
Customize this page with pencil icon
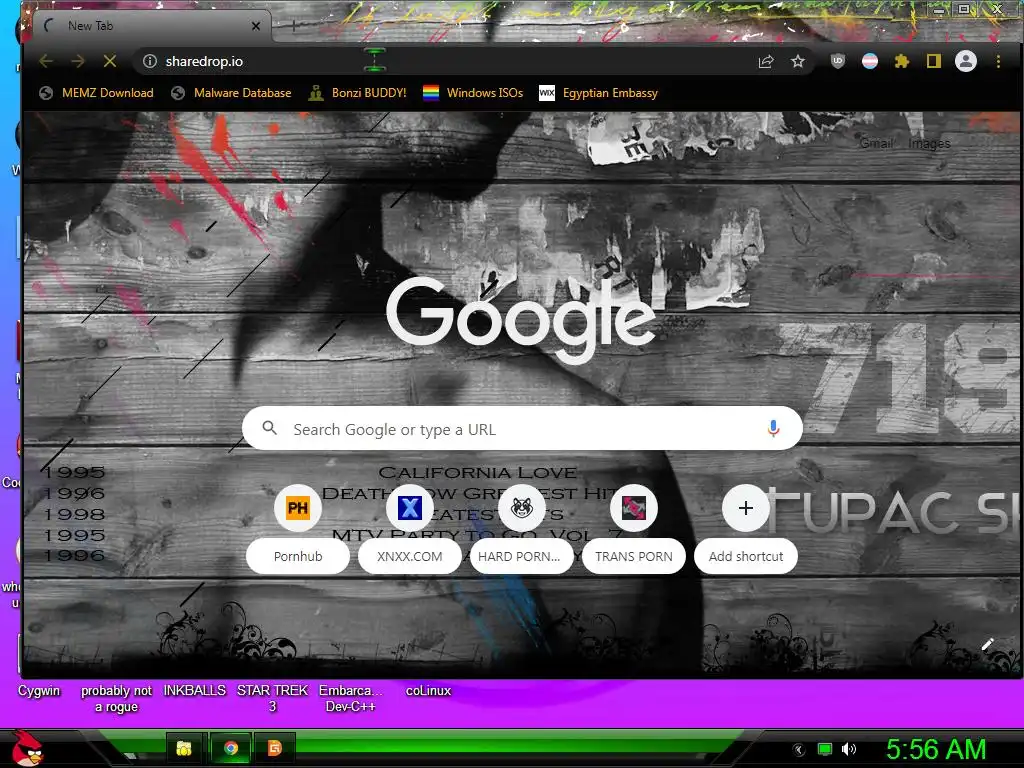point(987,645)
